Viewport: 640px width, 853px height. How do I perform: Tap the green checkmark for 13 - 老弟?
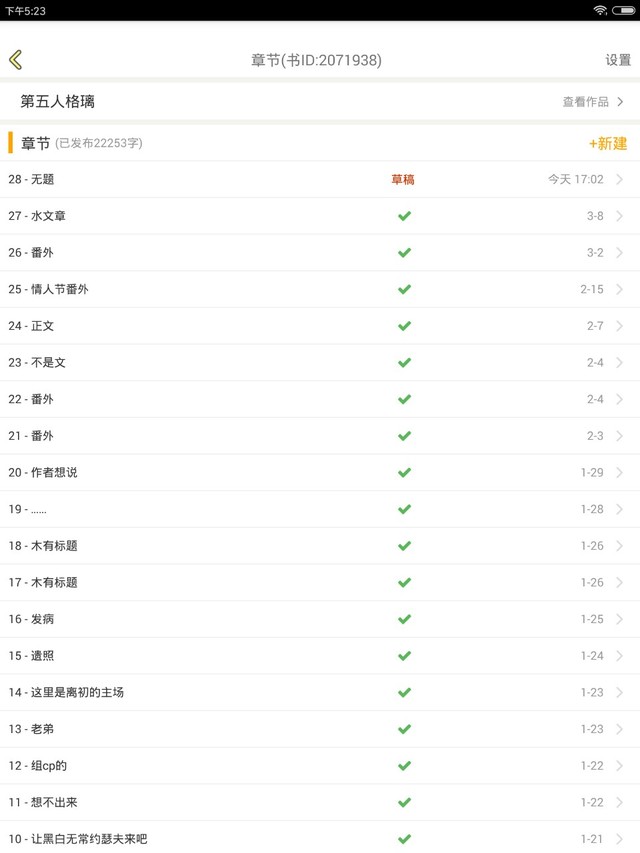click(x=404, y=729)
